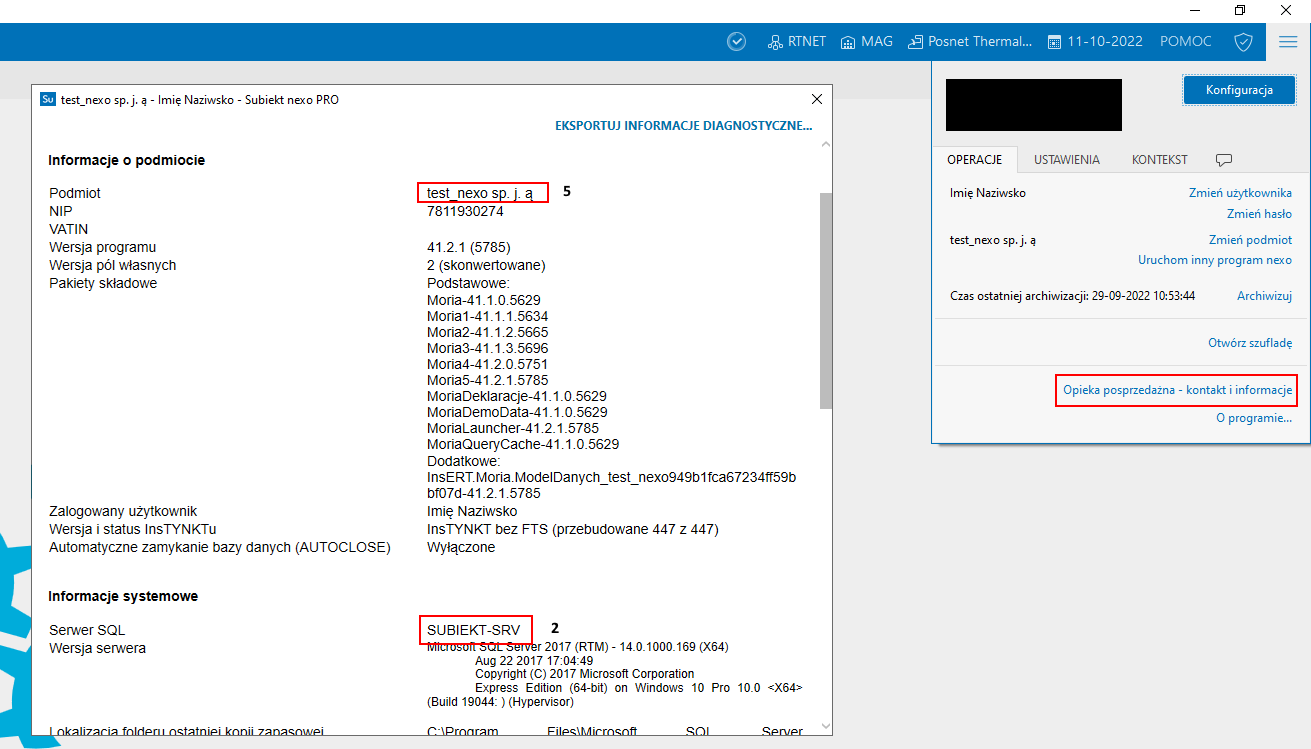Open the Posnet Thermal device item
Image resolution: width=1311 pixels, height=749 pixels.
click(970, 42)
